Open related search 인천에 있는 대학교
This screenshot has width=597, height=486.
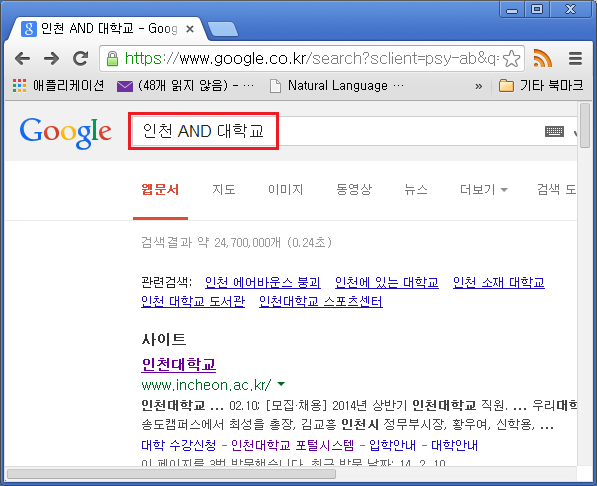coord(387,283)
